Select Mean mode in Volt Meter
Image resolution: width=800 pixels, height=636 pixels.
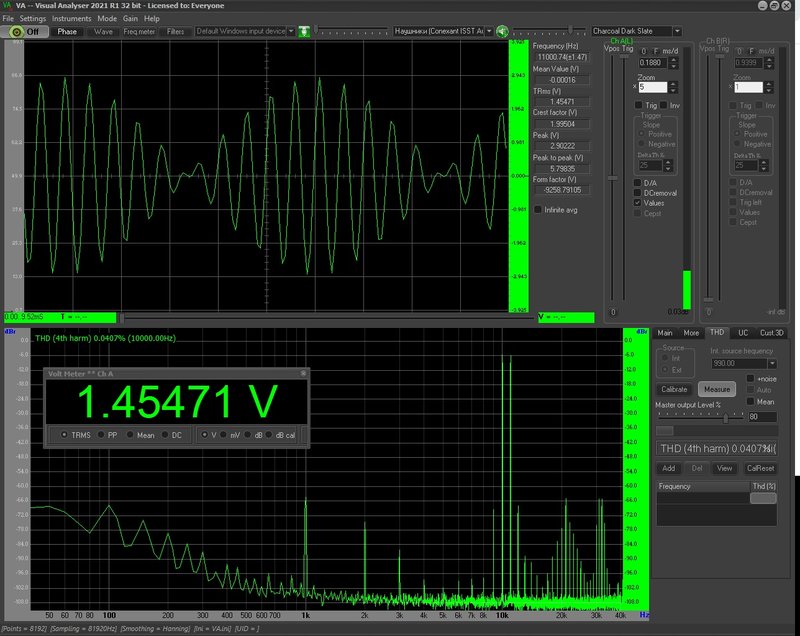click(x=130, y=435)
